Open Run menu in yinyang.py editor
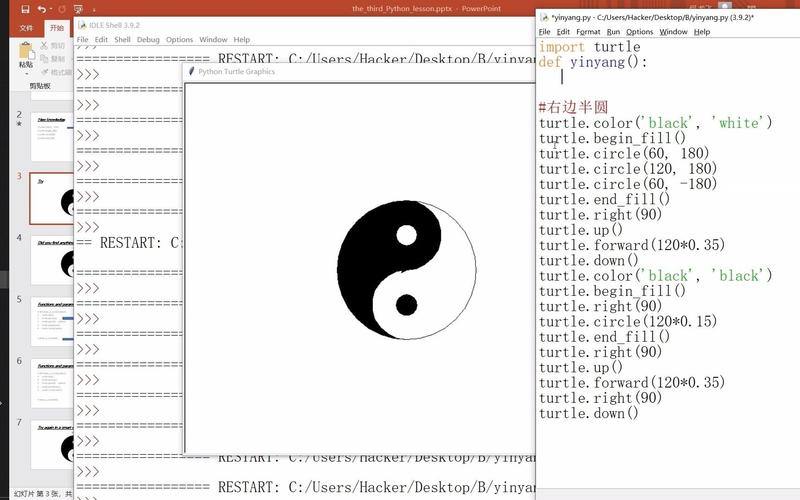 (x=613, y=32)
